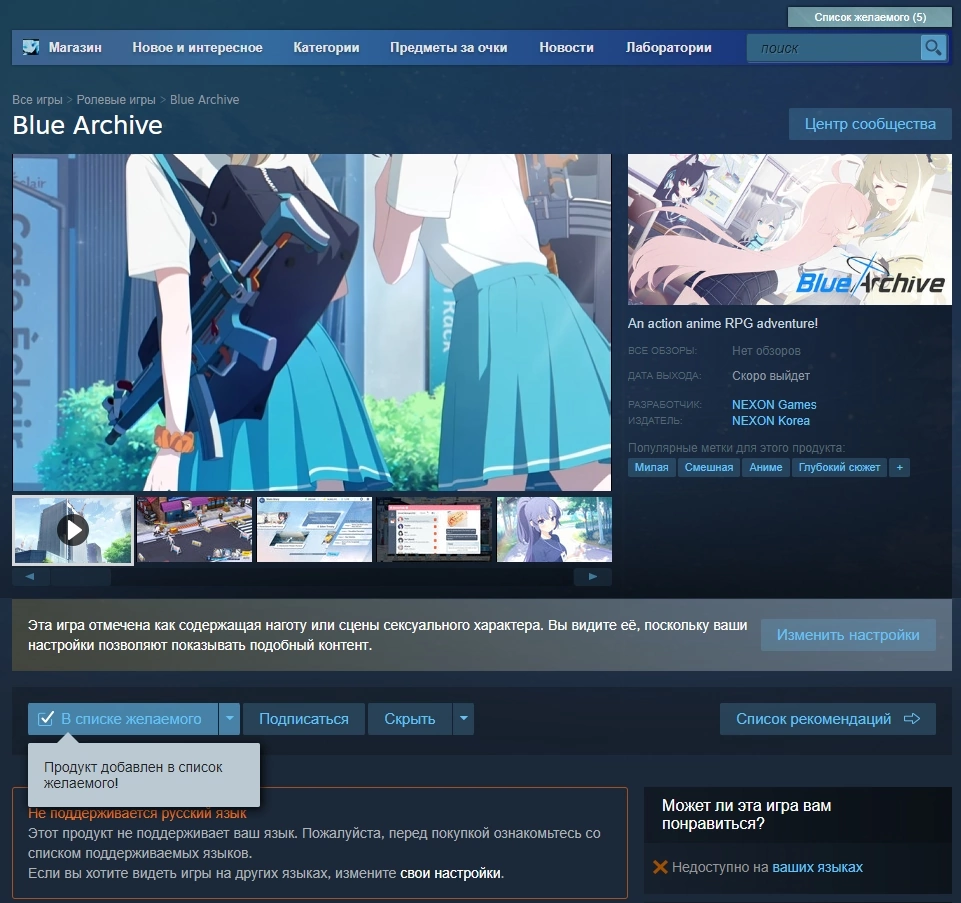Open Центр сообщества
The width and height of the screenshot is (961, 903).
click(870, 124)
